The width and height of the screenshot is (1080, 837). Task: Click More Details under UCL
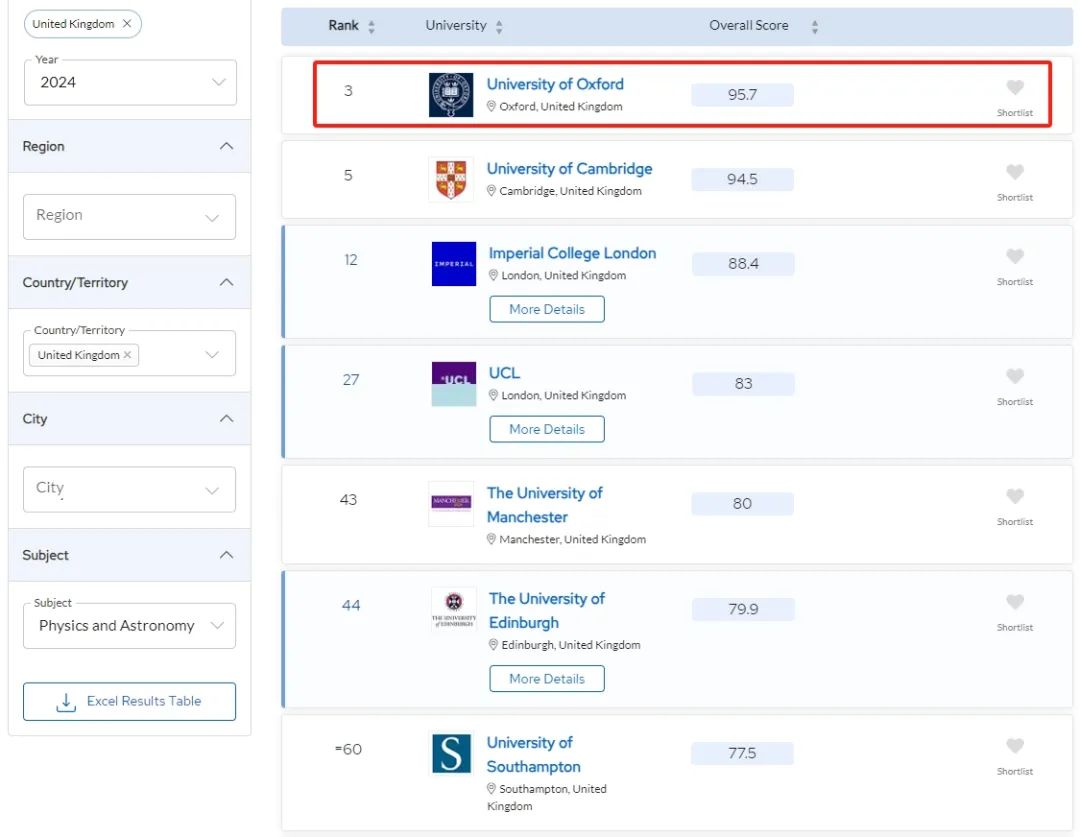click(547, 429)
